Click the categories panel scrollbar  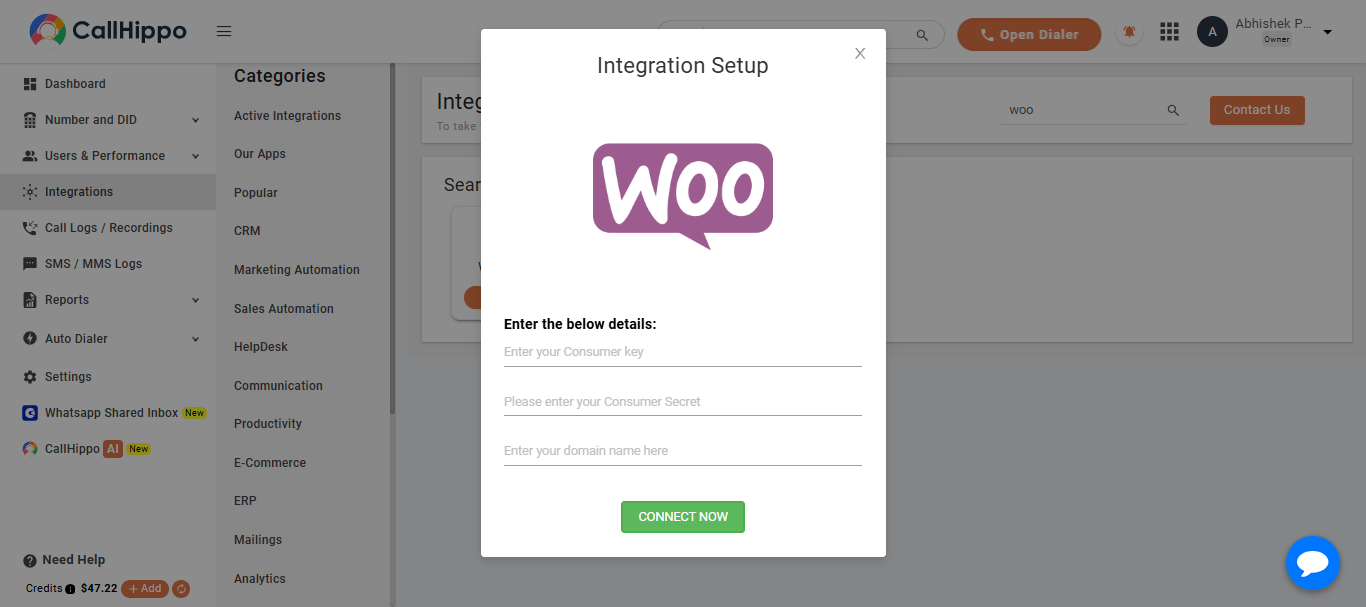[392, 240]
